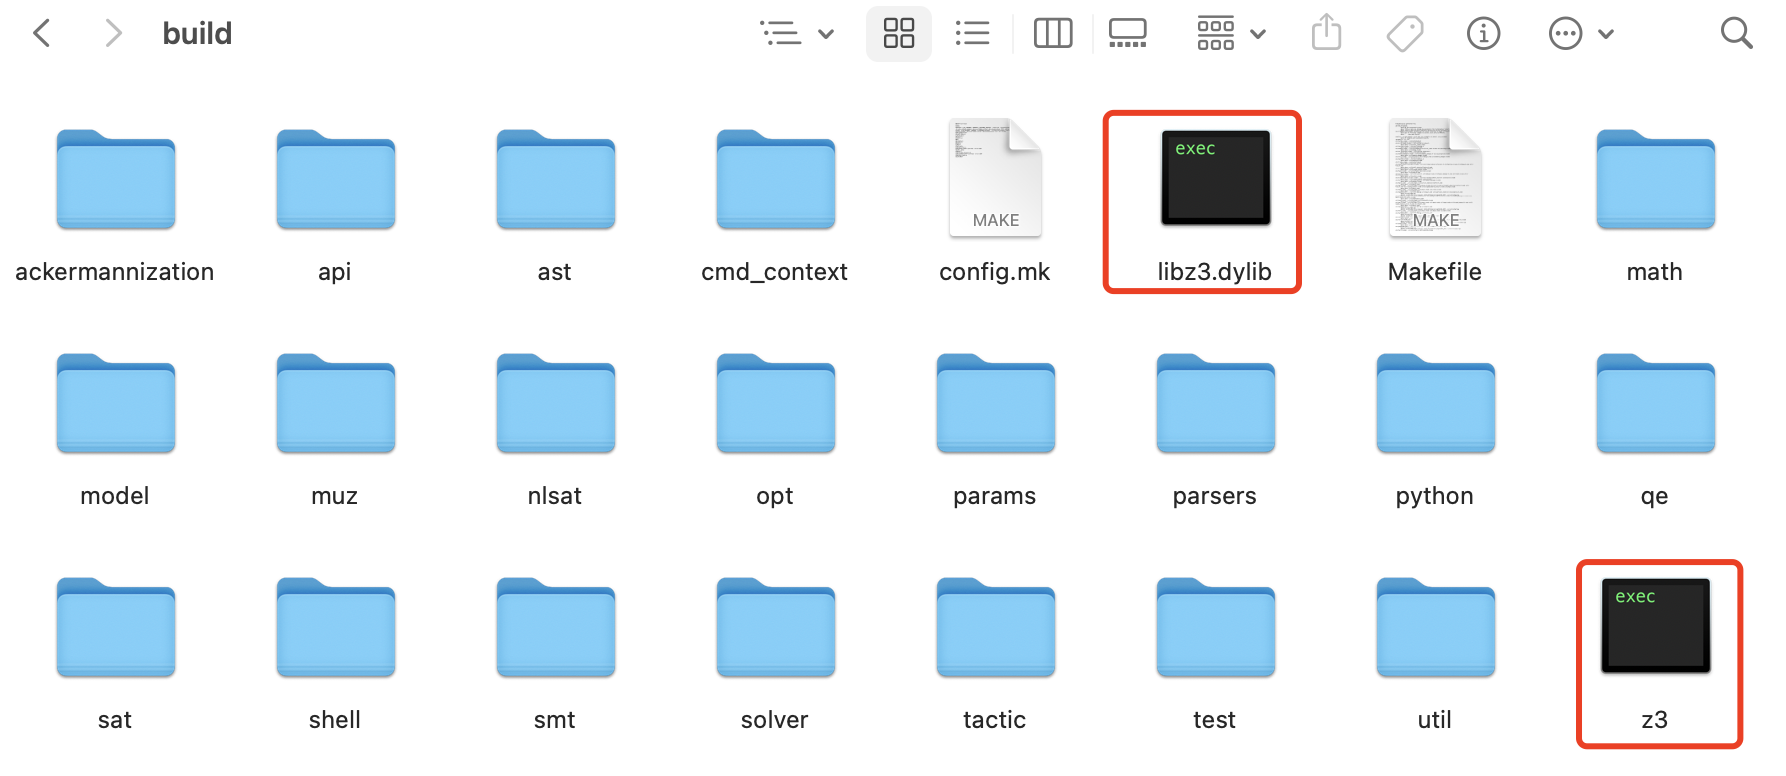Click the "python" folder name
Screen dimensions: 1786x776
point(1435,496)
